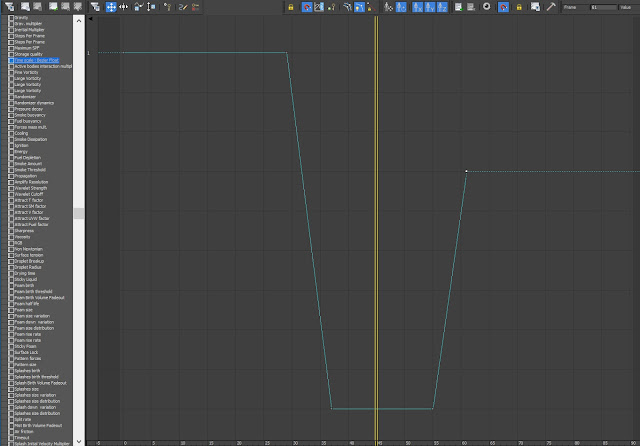Select the Add Keys tool icon
Viewport: 640px width, 446px height.
pyautogui.click(x=167, y=7)
